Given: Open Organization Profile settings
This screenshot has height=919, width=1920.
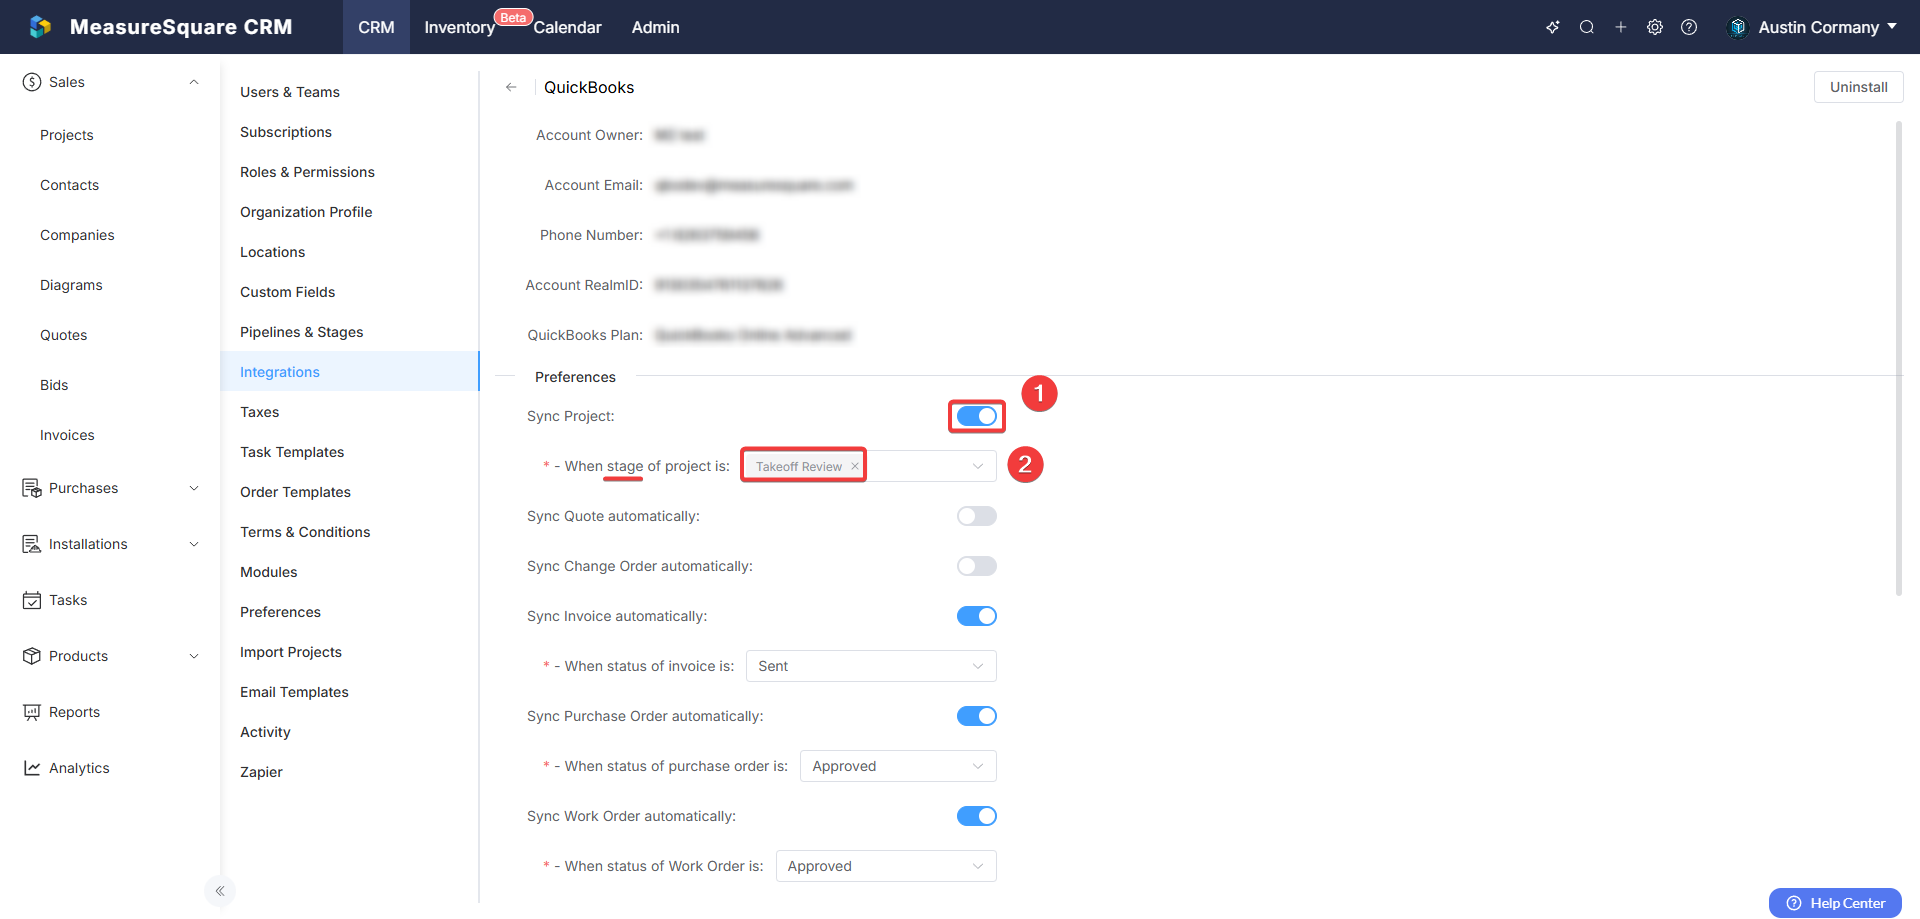Looking at the screenshot, I should click(306, 212).
